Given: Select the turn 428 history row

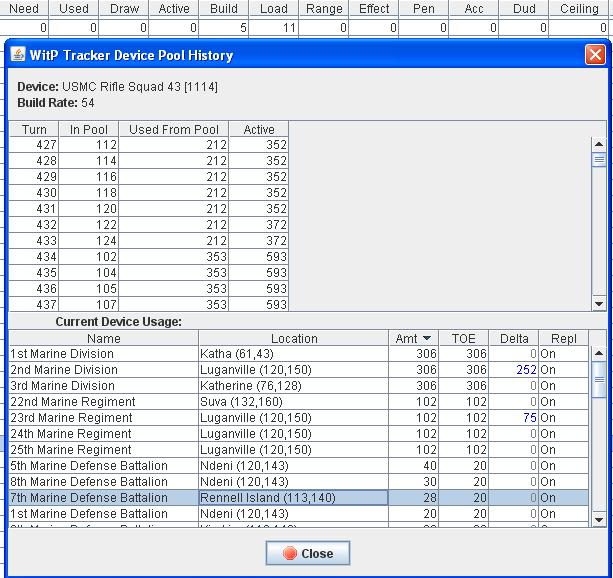Looking at the screenshot, I should click(x=149, y=161).
